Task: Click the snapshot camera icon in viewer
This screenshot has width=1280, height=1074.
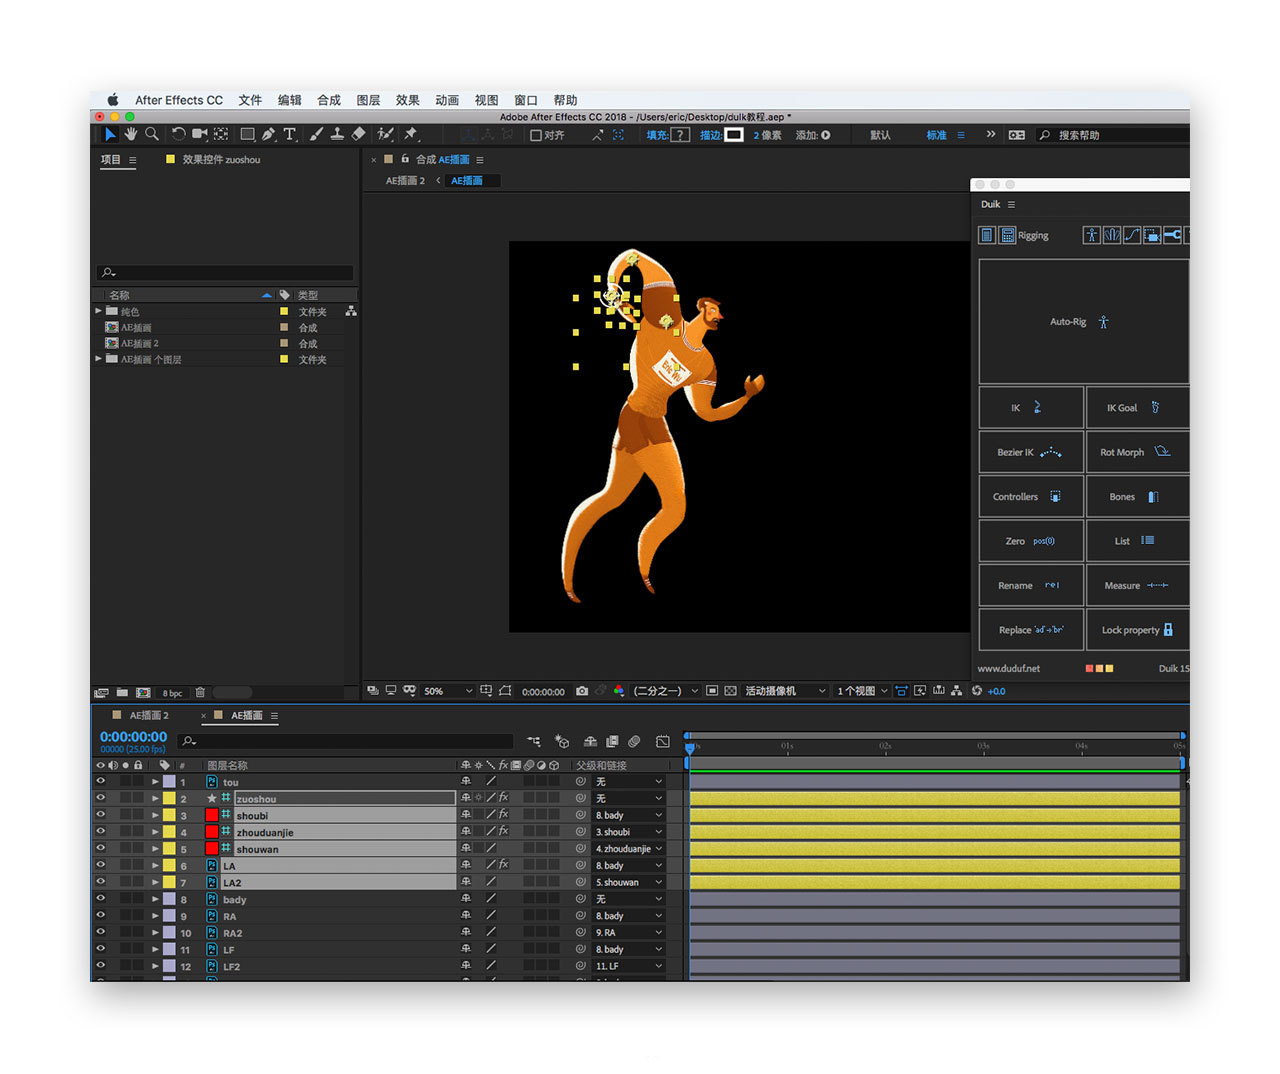Action: [582, 691]
